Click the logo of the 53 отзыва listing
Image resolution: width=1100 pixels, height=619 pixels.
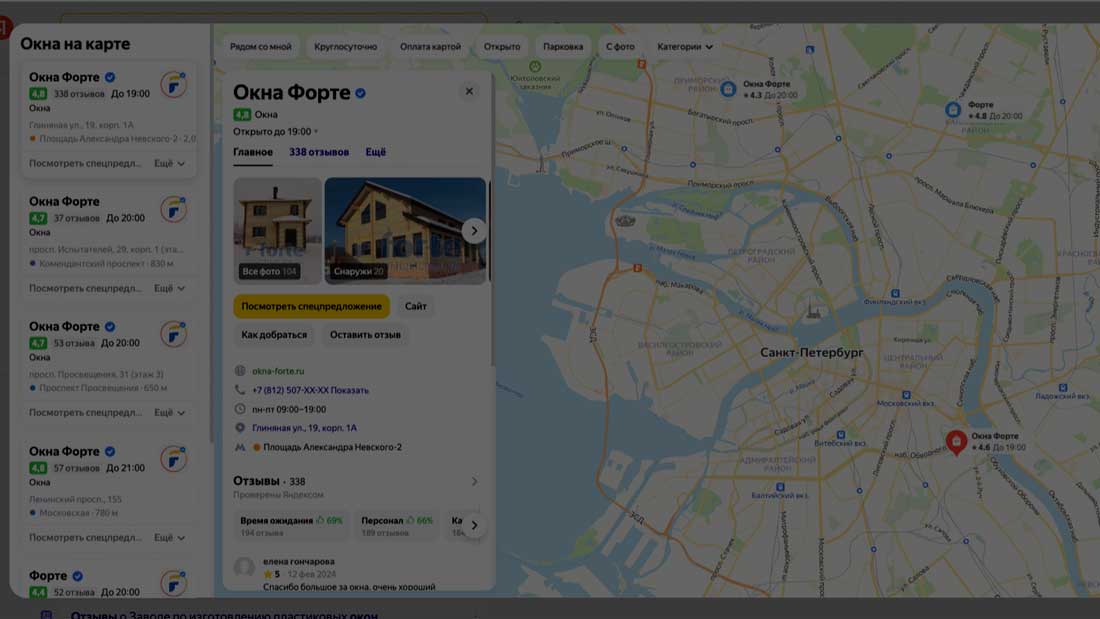coord(173,334)
